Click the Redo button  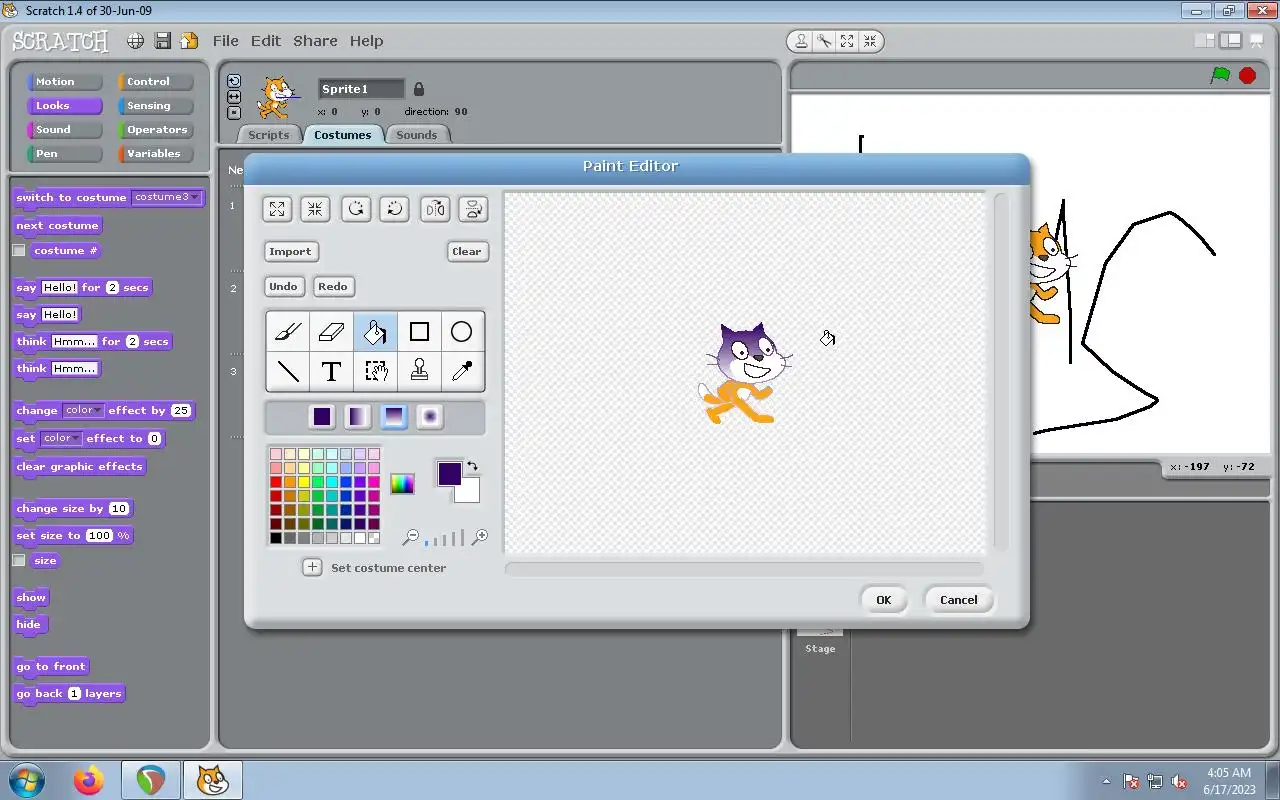coord(333,286)
